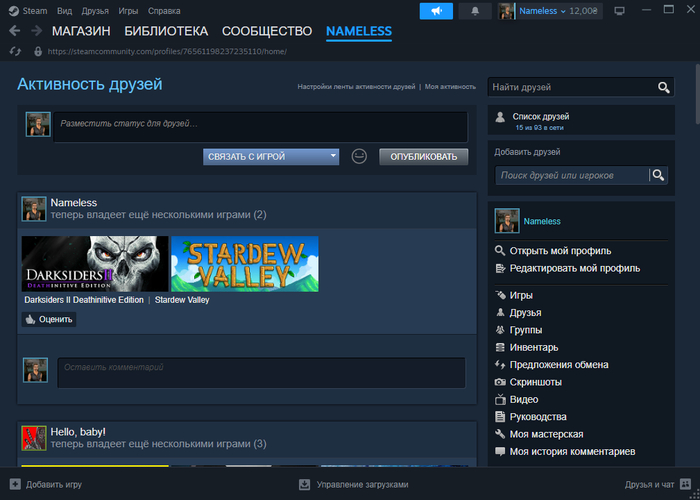The image size is (700, 500).
Task: Open Открыть мой профиль link
Action: click(x=560, y=251)
